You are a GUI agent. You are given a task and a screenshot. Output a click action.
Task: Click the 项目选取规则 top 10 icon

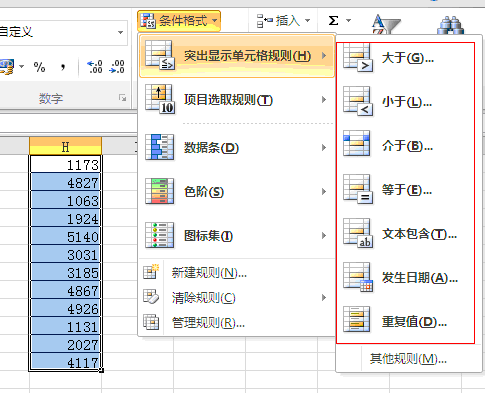click(x=160, y=99)
